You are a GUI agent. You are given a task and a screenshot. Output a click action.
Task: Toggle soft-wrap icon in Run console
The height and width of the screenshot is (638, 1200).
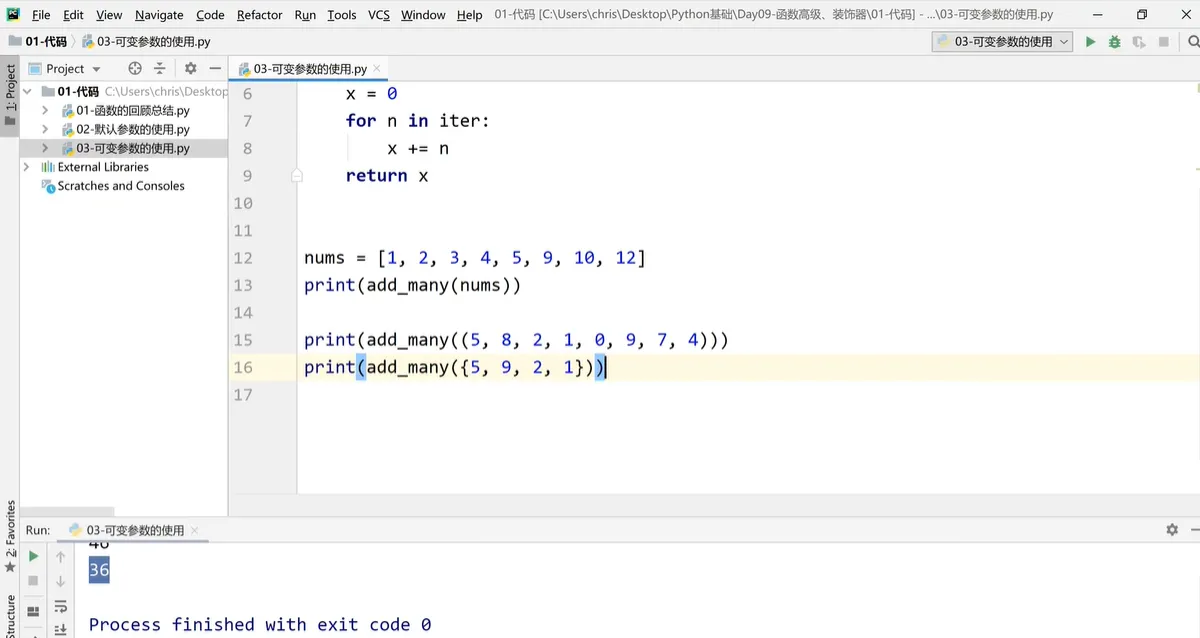pos(60,606)
